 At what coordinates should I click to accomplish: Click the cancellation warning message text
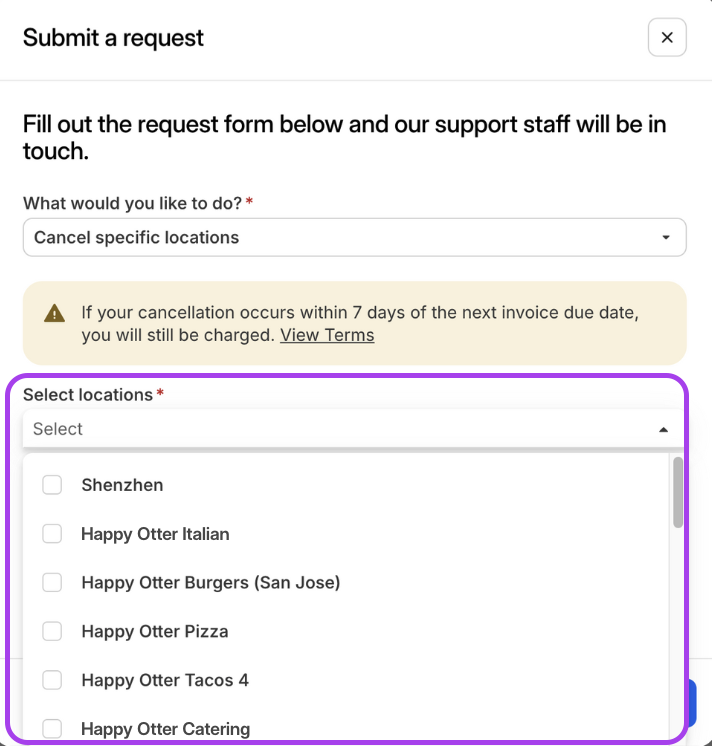(x=360, y=324)
